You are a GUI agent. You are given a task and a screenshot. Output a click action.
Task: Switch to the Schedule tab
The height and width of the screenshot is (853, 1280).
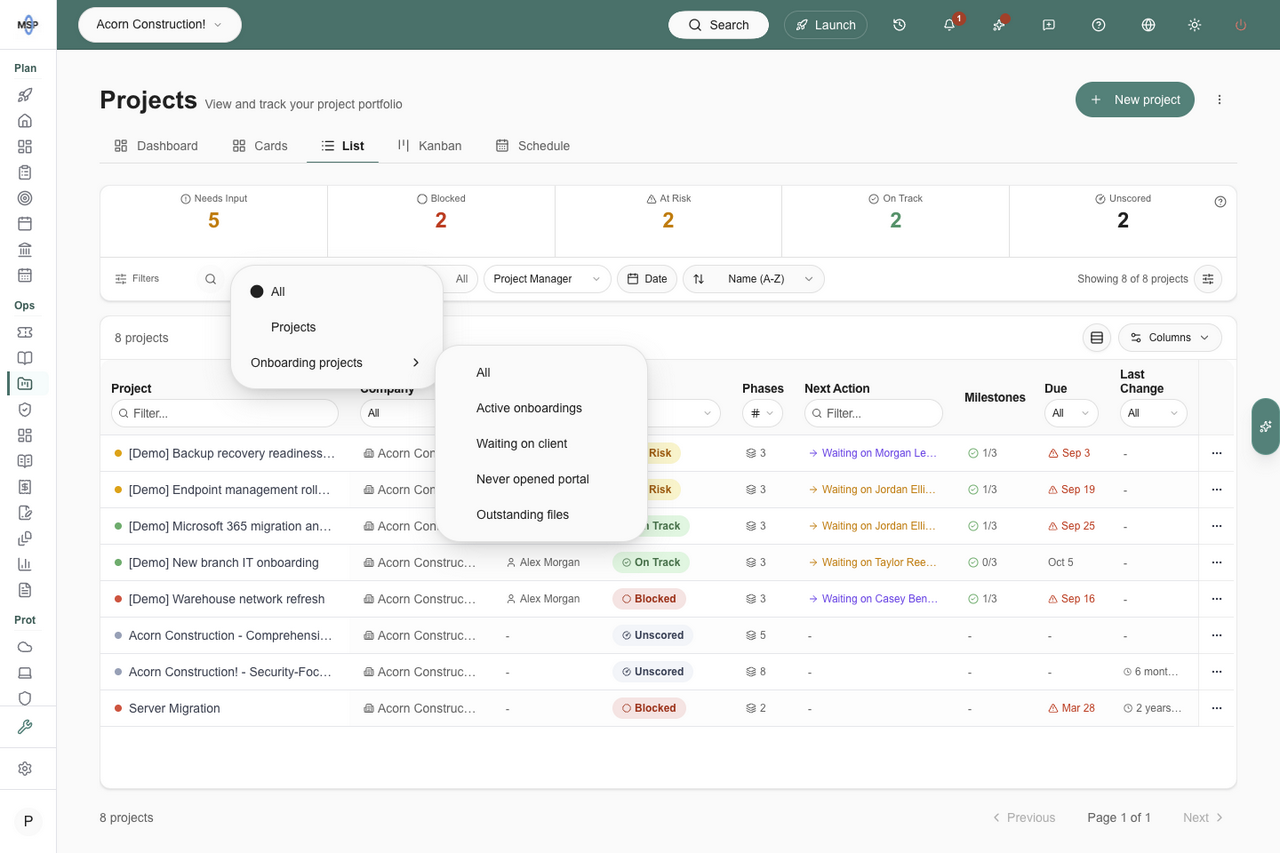(533, 146)
